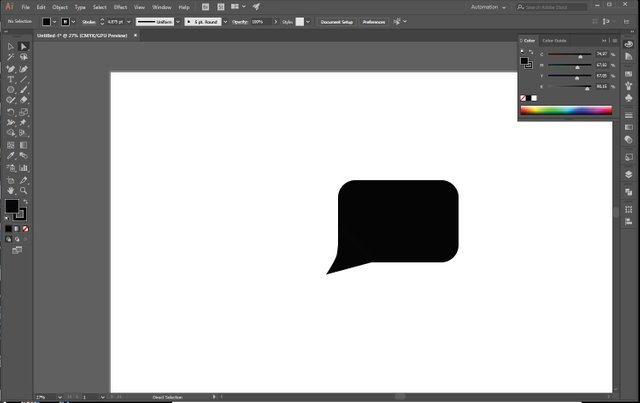The height and width of the screenshot is (403, 640).
Task: Open the Color panel options menu
Action: coord(614,40)
